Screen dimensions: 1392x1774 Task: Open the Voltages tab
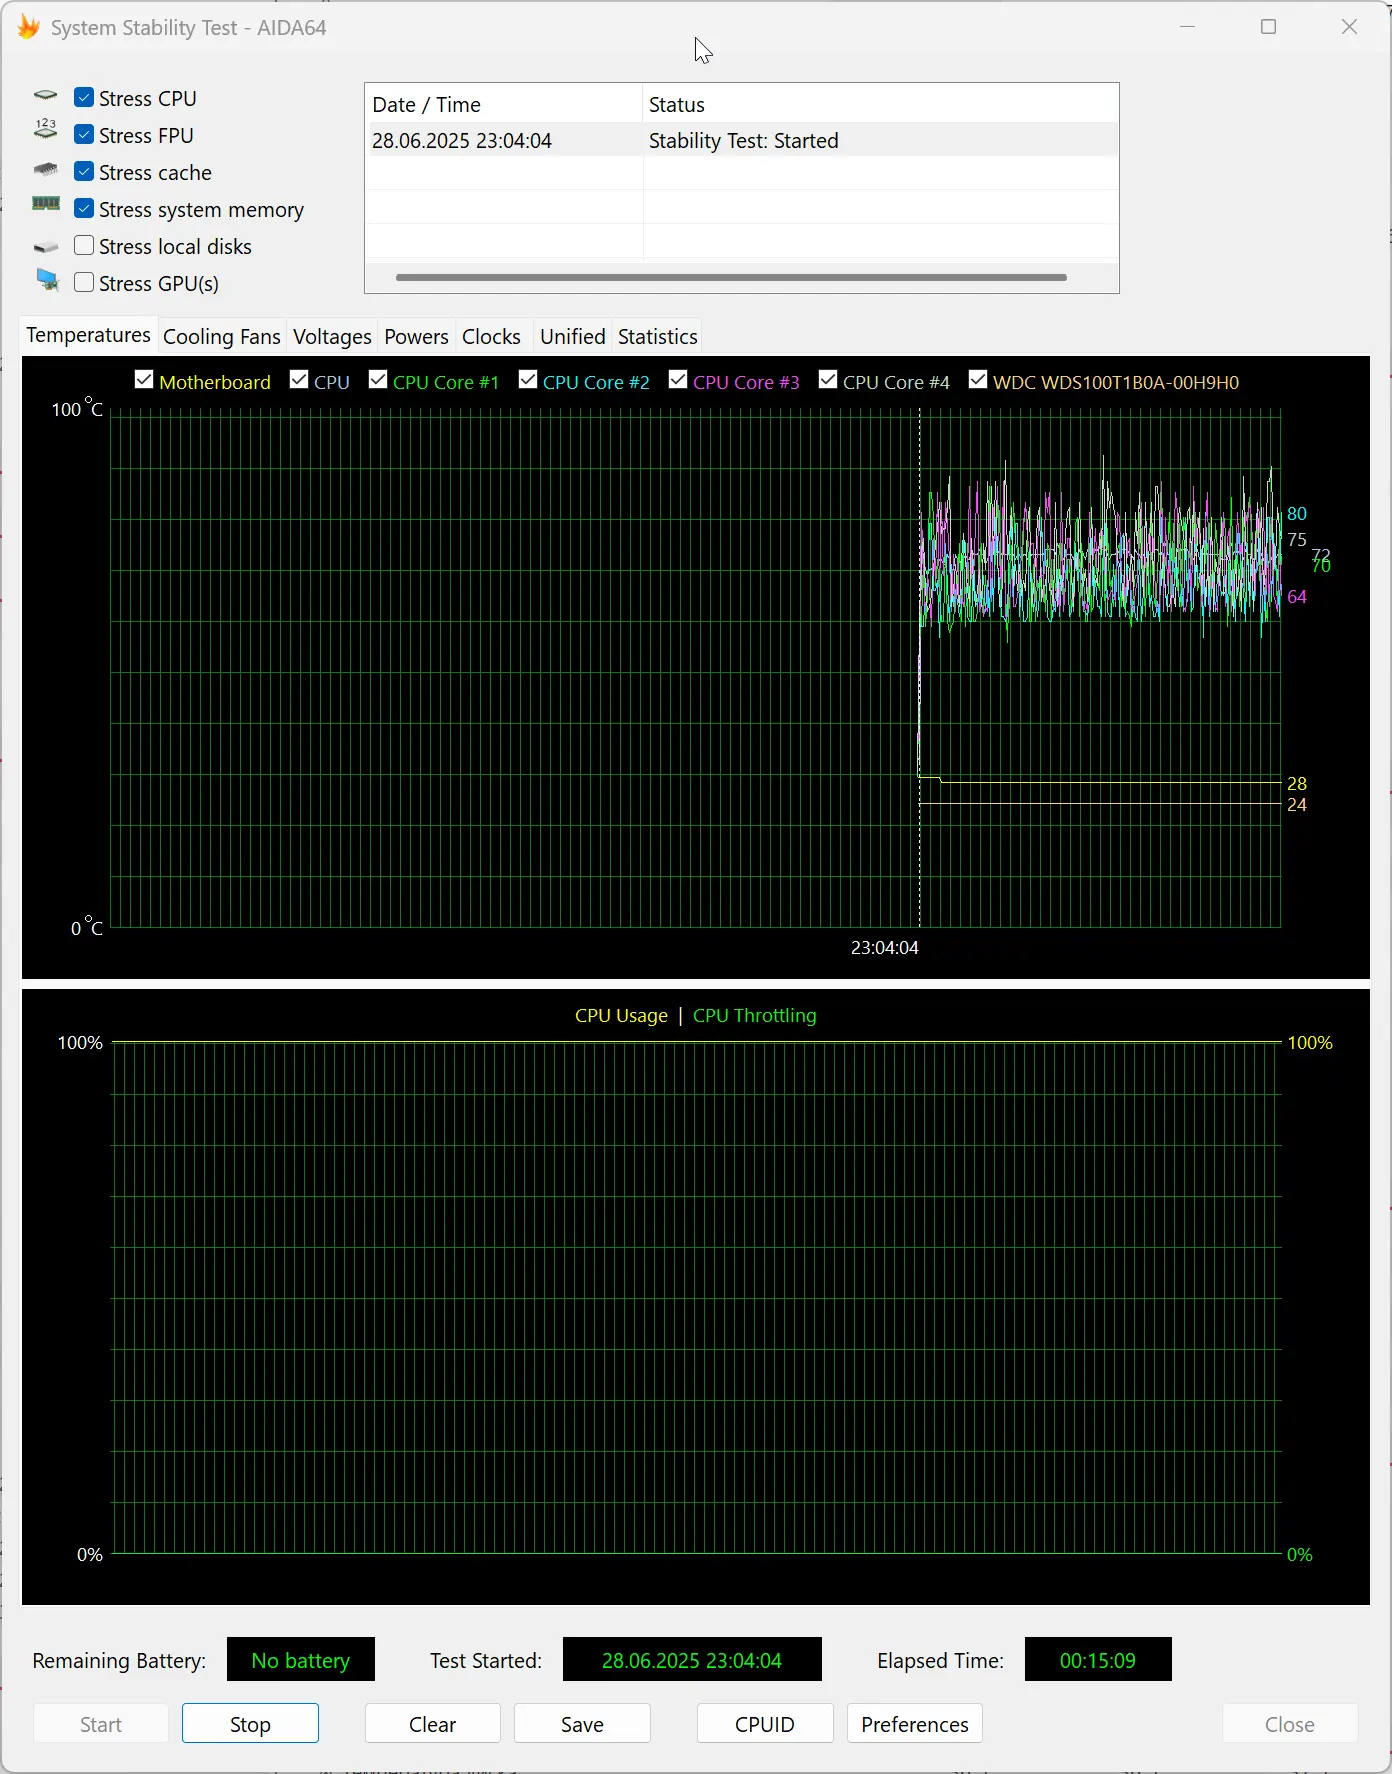click(x=332, y=337)
